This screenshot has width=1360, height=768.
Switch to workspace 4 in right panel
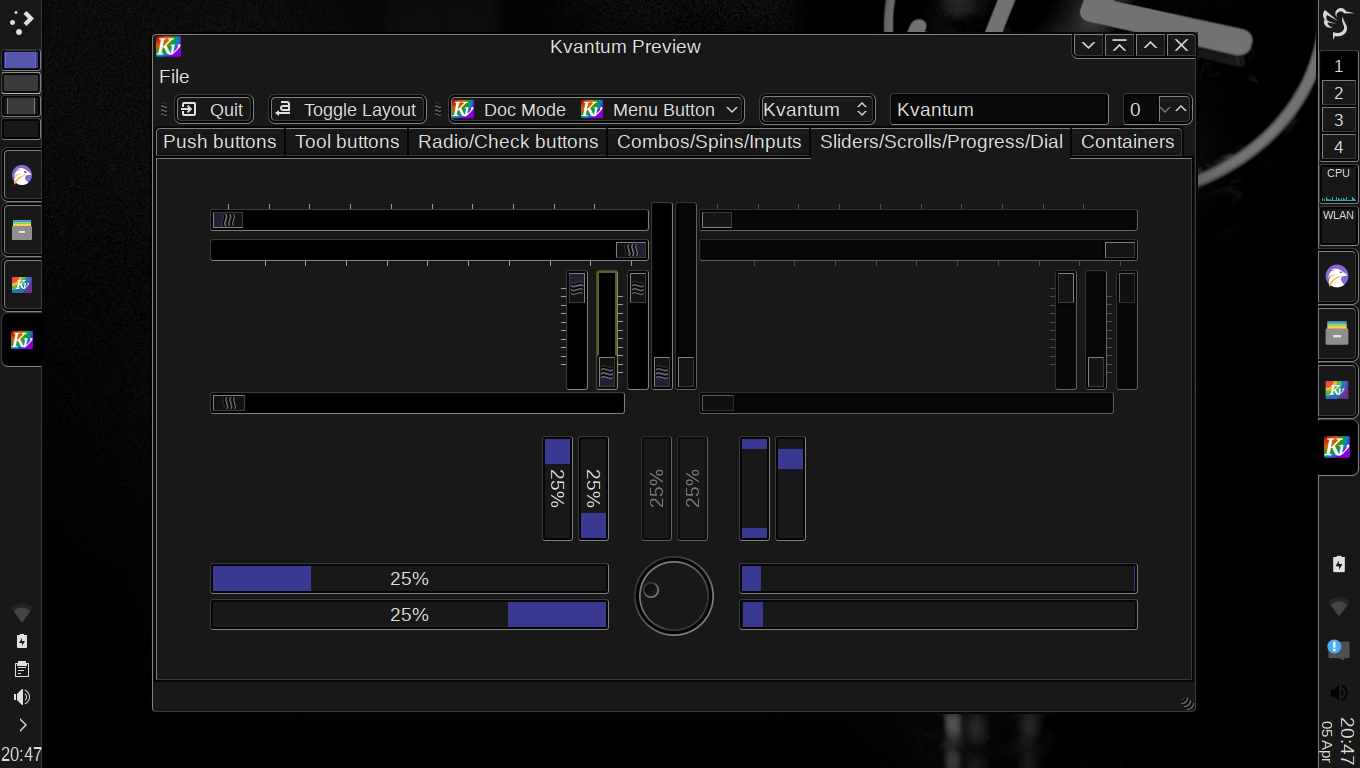click(x=1339, y=147)
